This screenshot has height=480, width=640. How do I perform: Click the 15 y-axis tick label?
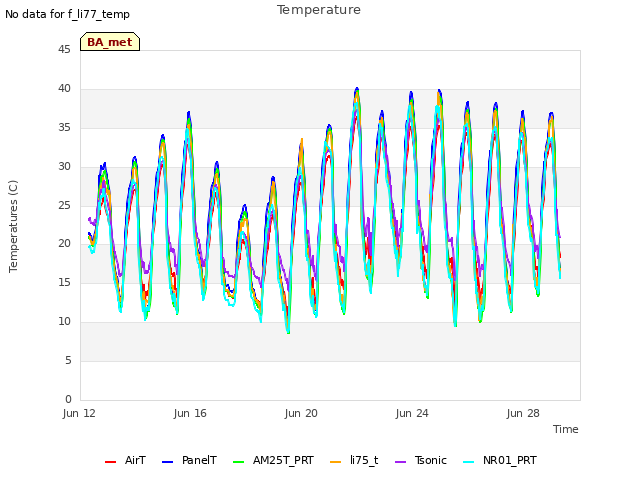64,282
